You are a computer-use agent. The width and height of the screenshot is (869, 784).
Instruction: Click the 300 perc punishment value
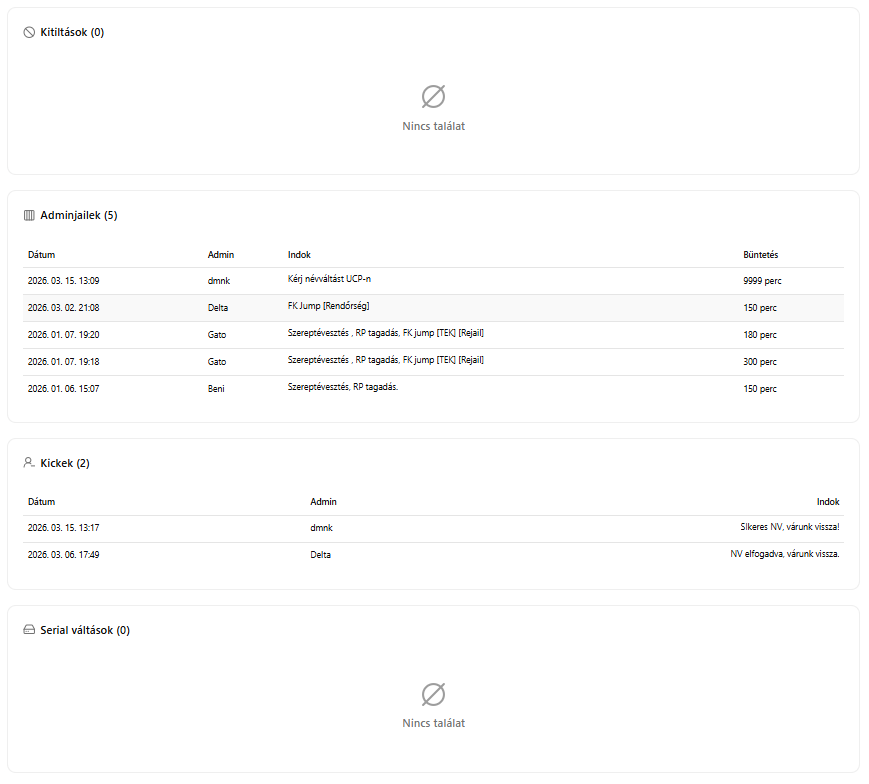759,362
